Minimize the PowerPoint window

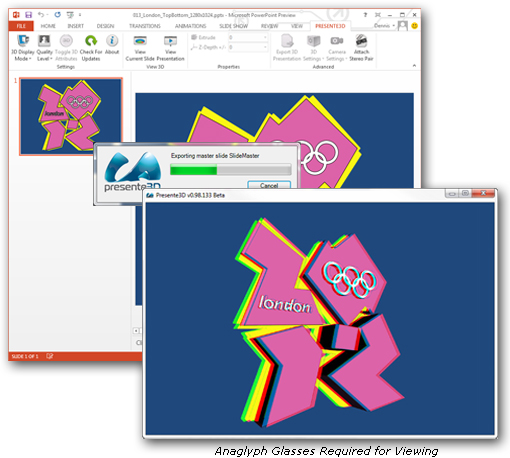click(390, 15)
